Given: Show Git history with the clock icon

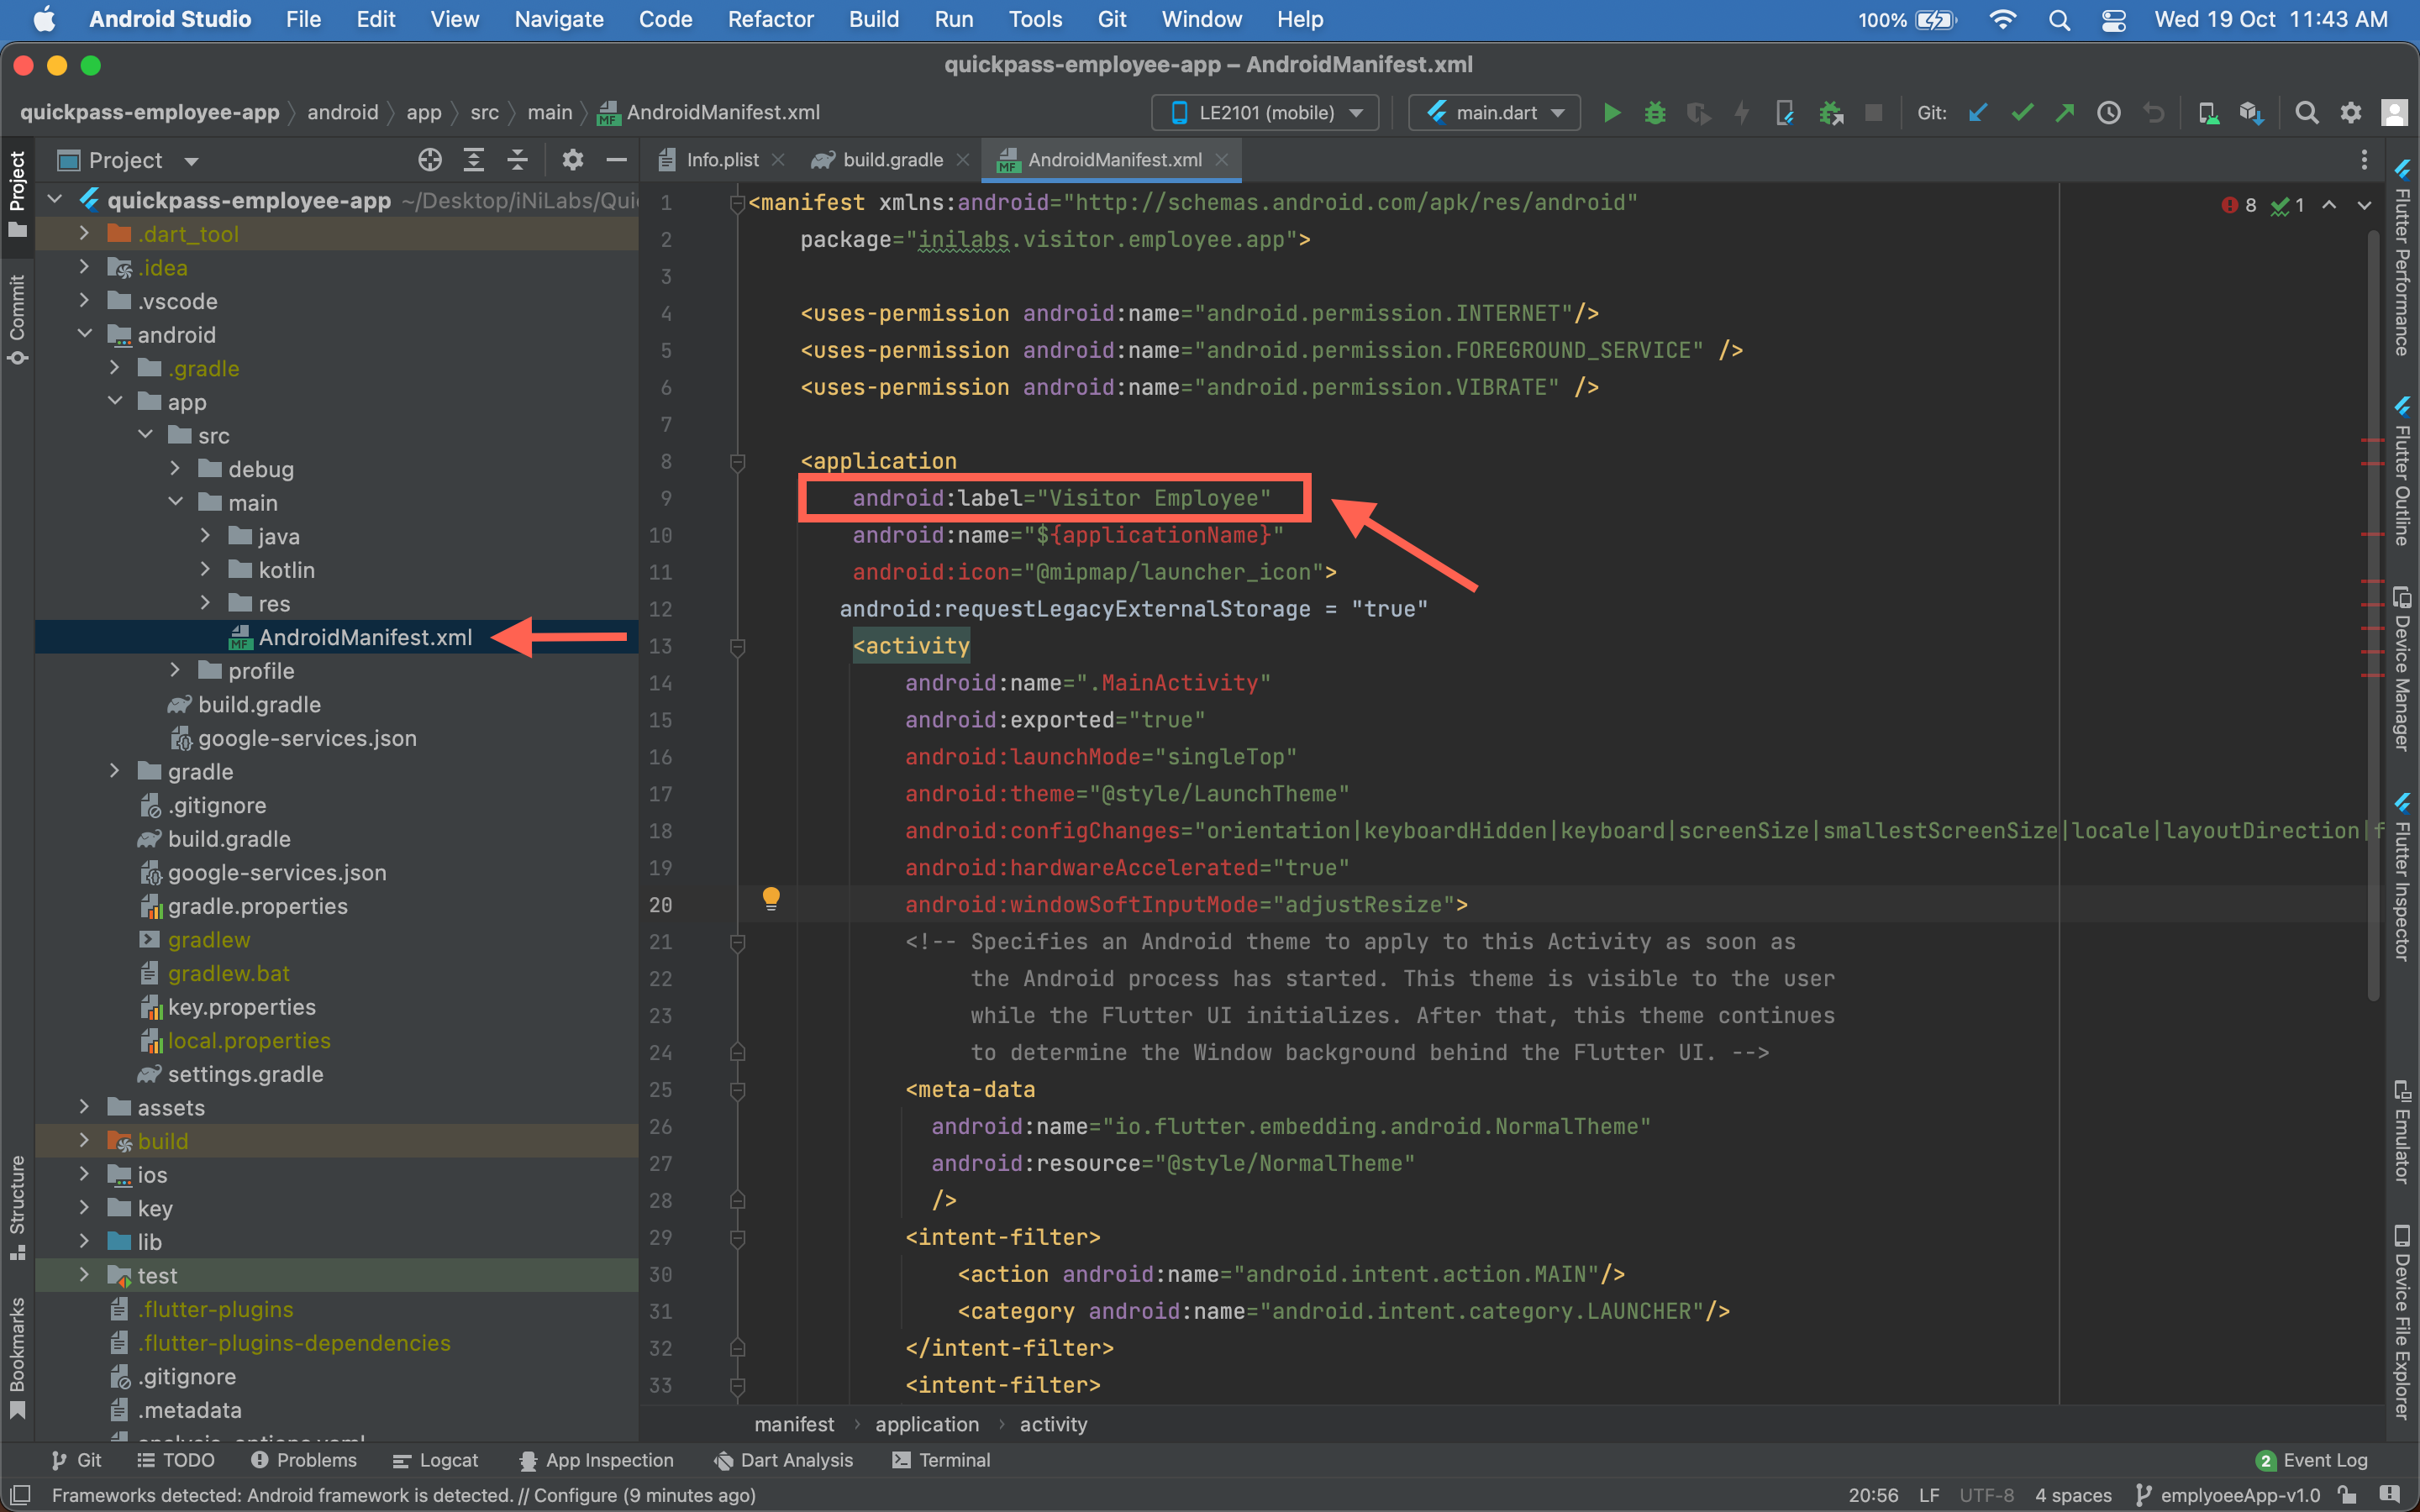Looking at the screenshot, I should coord(2109,112).
